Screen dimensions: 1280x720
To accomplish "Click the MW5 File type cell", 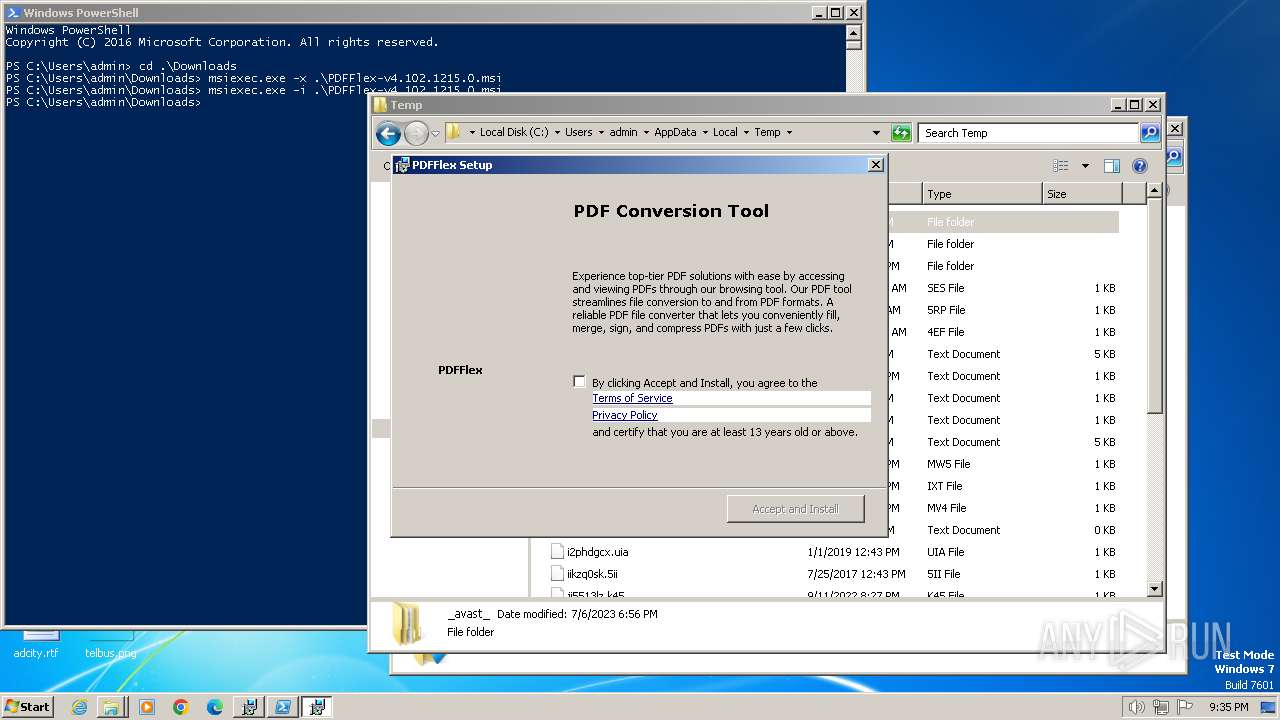I will (x=948, y=464).
